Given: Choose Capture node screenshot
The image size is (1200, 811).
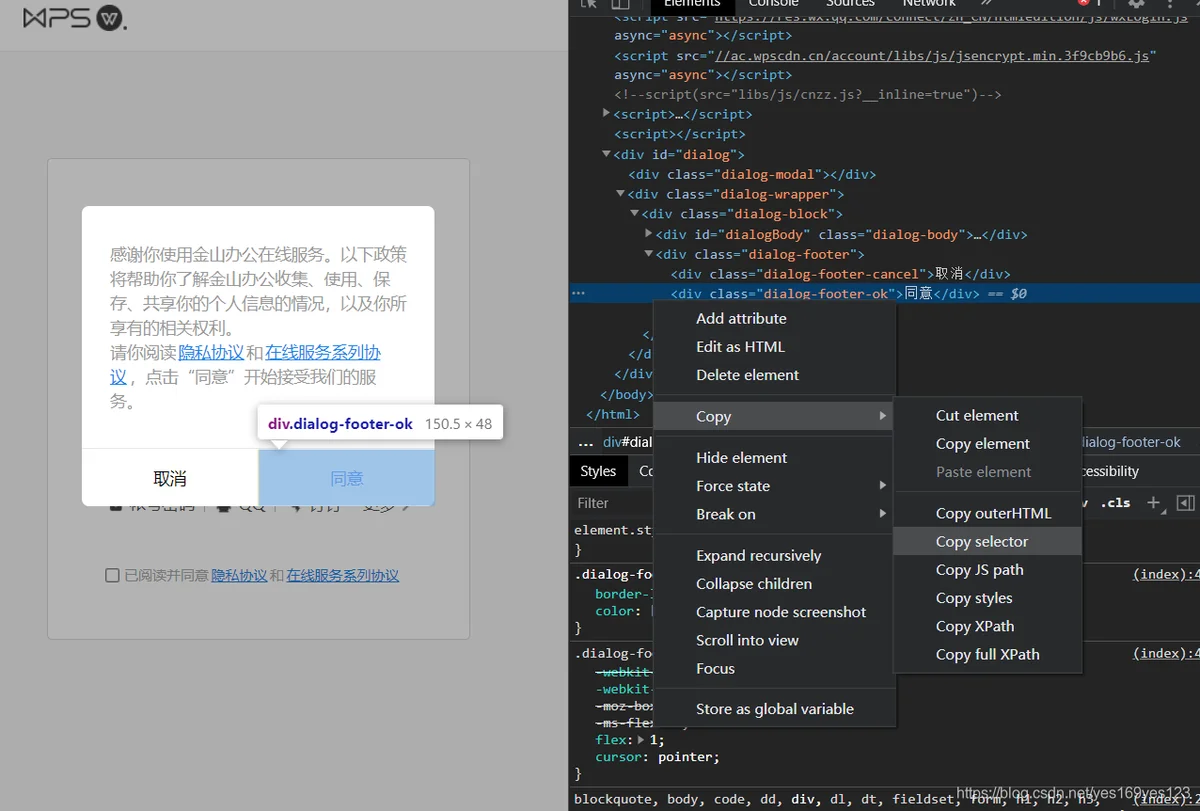Looking at the screenshot, I should tap(774, 612).
